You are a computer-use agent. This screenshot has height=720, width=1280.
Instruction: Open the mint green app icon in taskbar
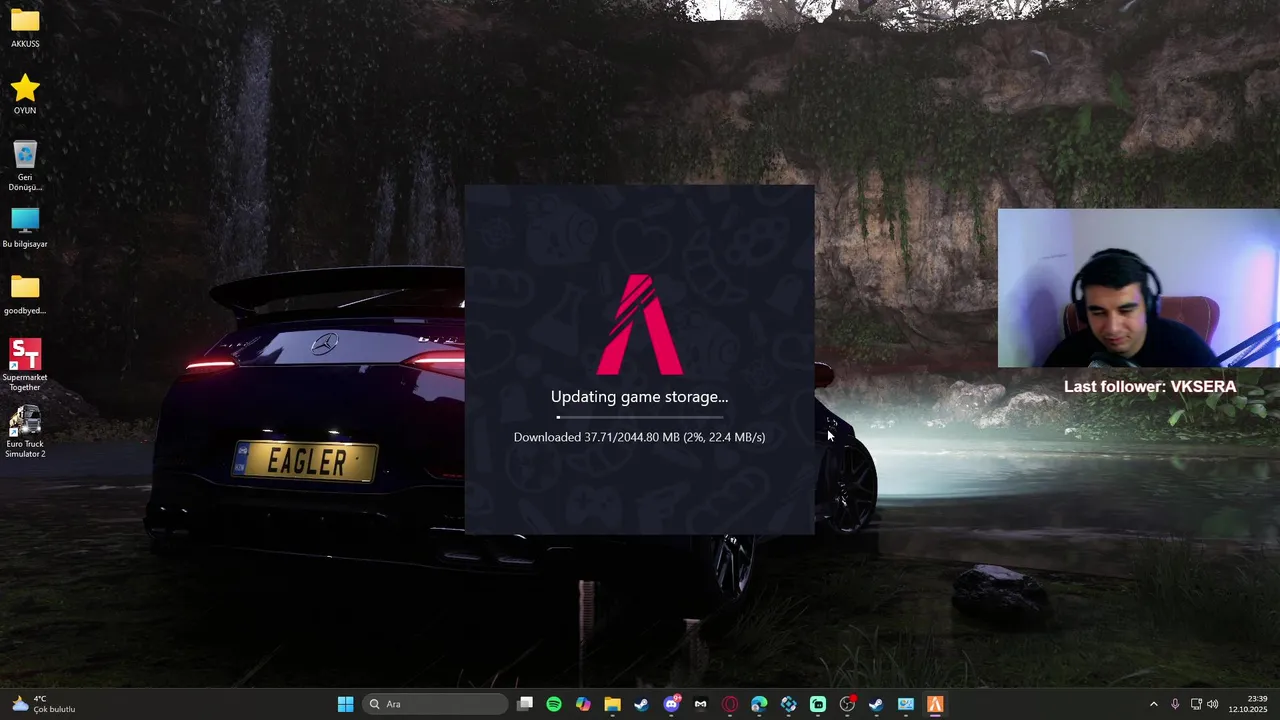click(818, 704)
